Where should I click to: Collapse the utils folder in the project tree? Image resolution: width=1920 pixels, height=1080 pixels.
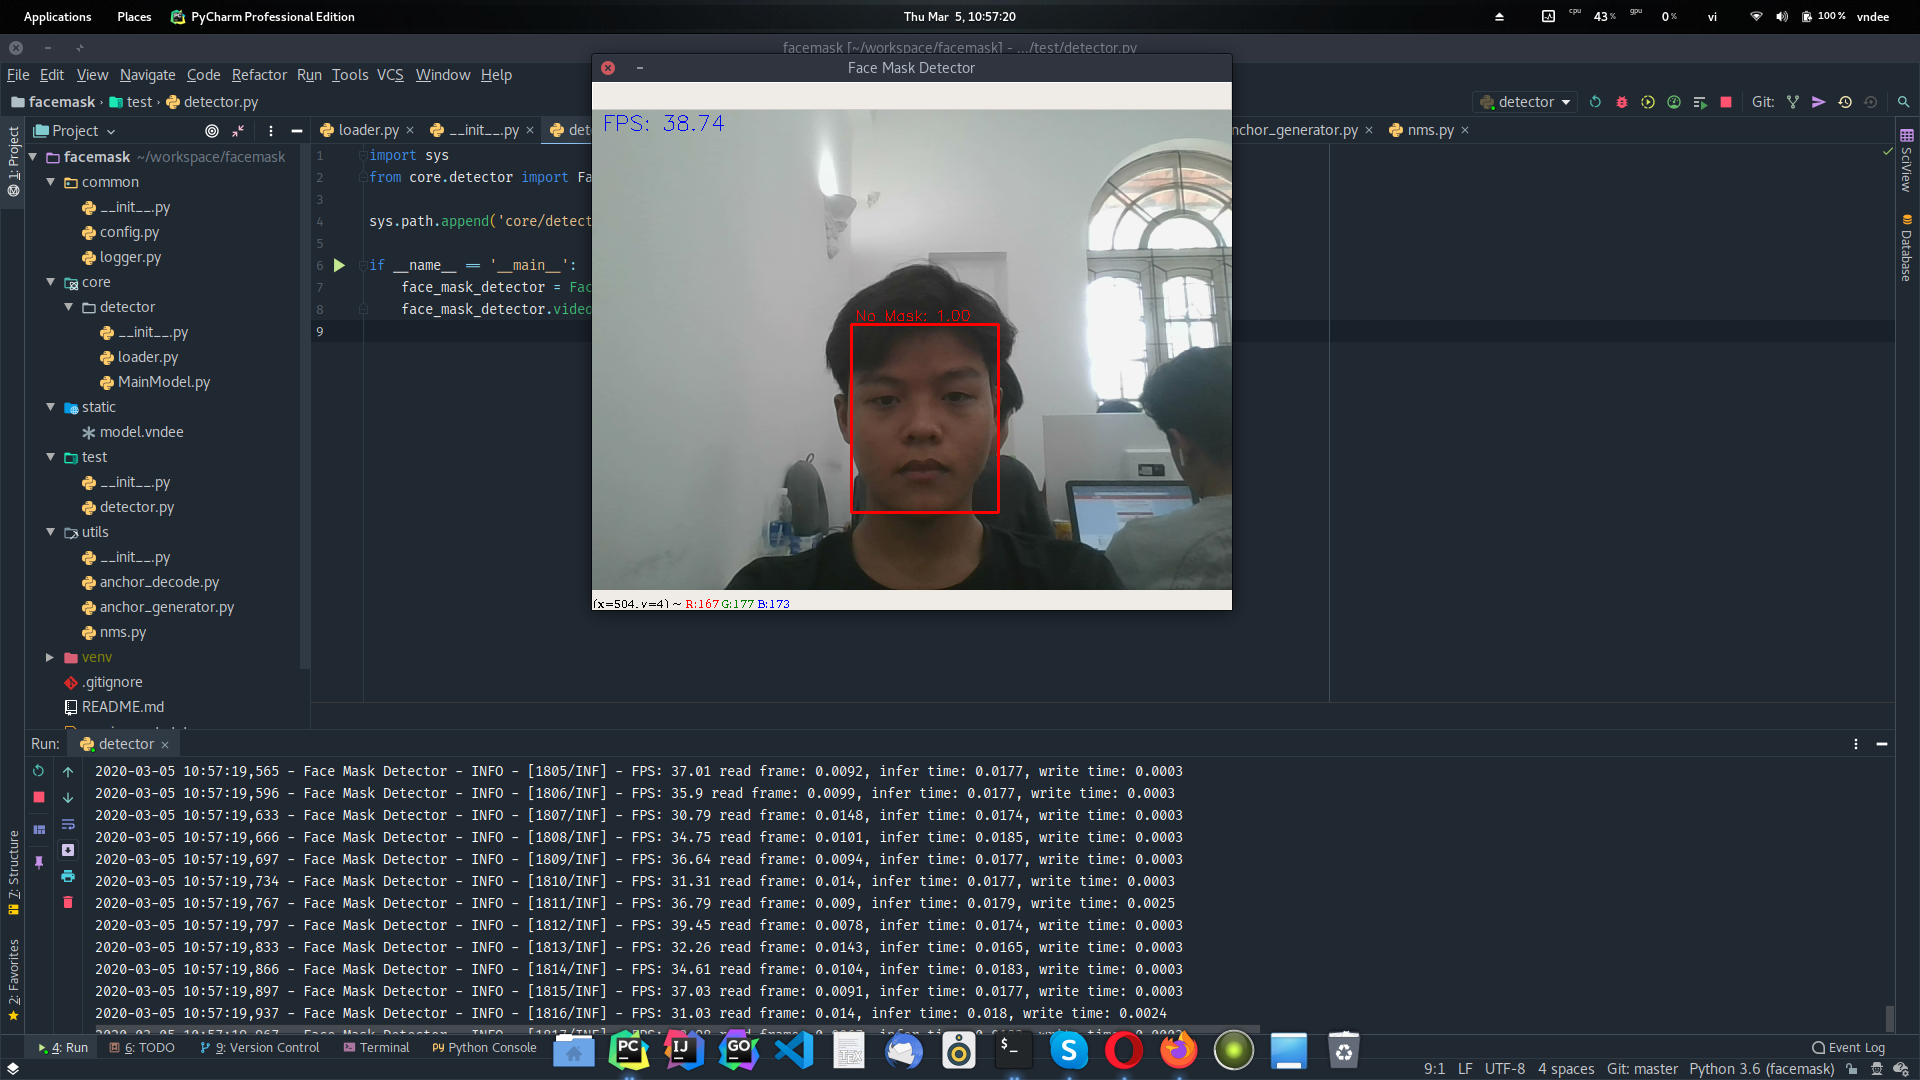point(50,532)
